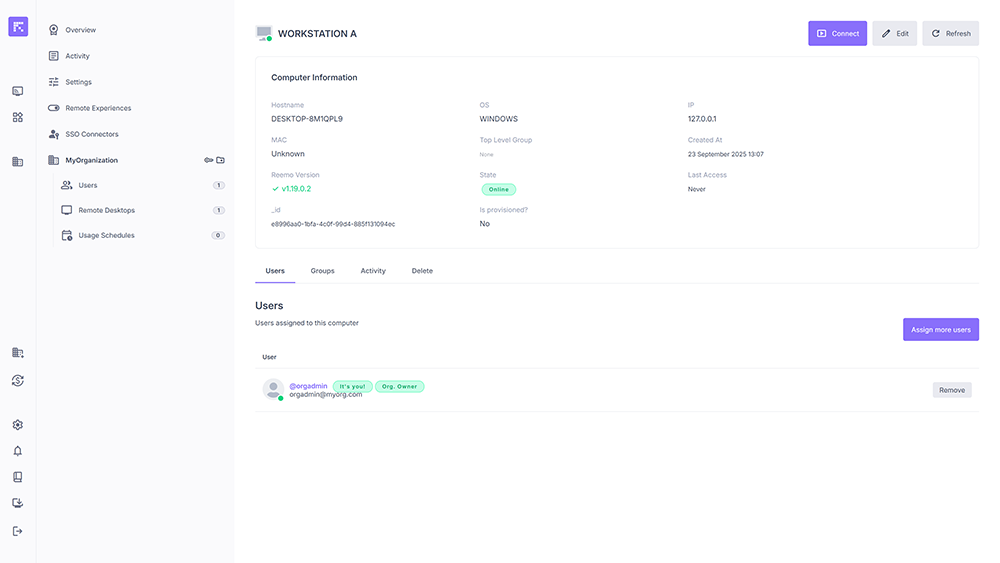Open the screen cast icon in left rail
Image resolution: width=1000 pixels, height=563 pixels.
coord(18,91)
